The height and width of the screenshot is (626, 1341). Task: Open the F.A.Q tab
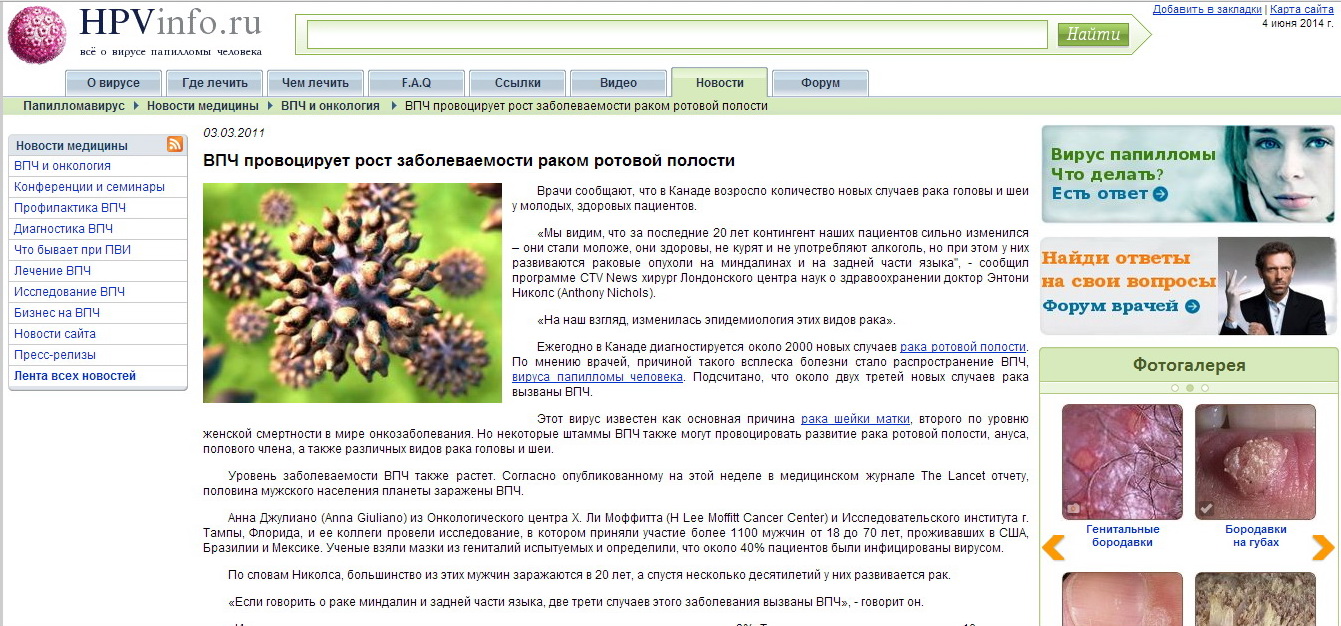(416, 83)
